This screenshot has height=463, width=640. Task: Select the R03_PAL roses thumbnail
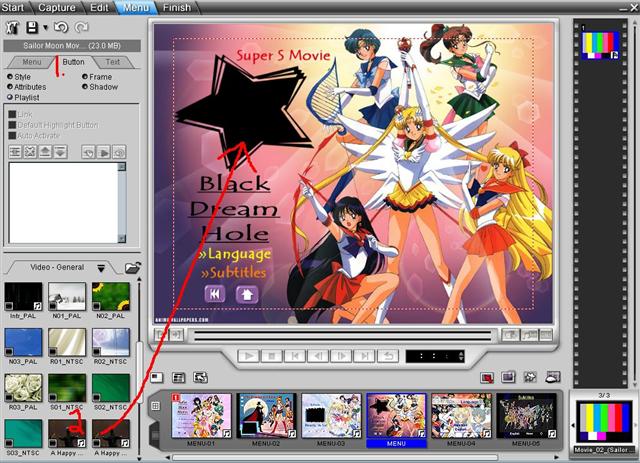pos(23,388)
